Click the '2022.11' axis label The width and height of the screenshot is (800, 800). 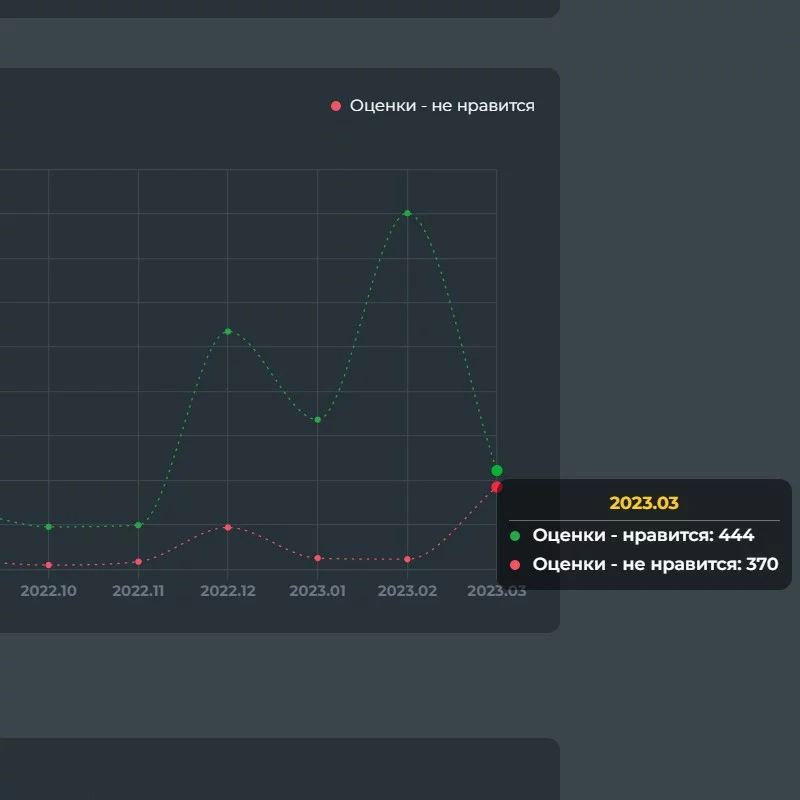click(x=138, y=591)
